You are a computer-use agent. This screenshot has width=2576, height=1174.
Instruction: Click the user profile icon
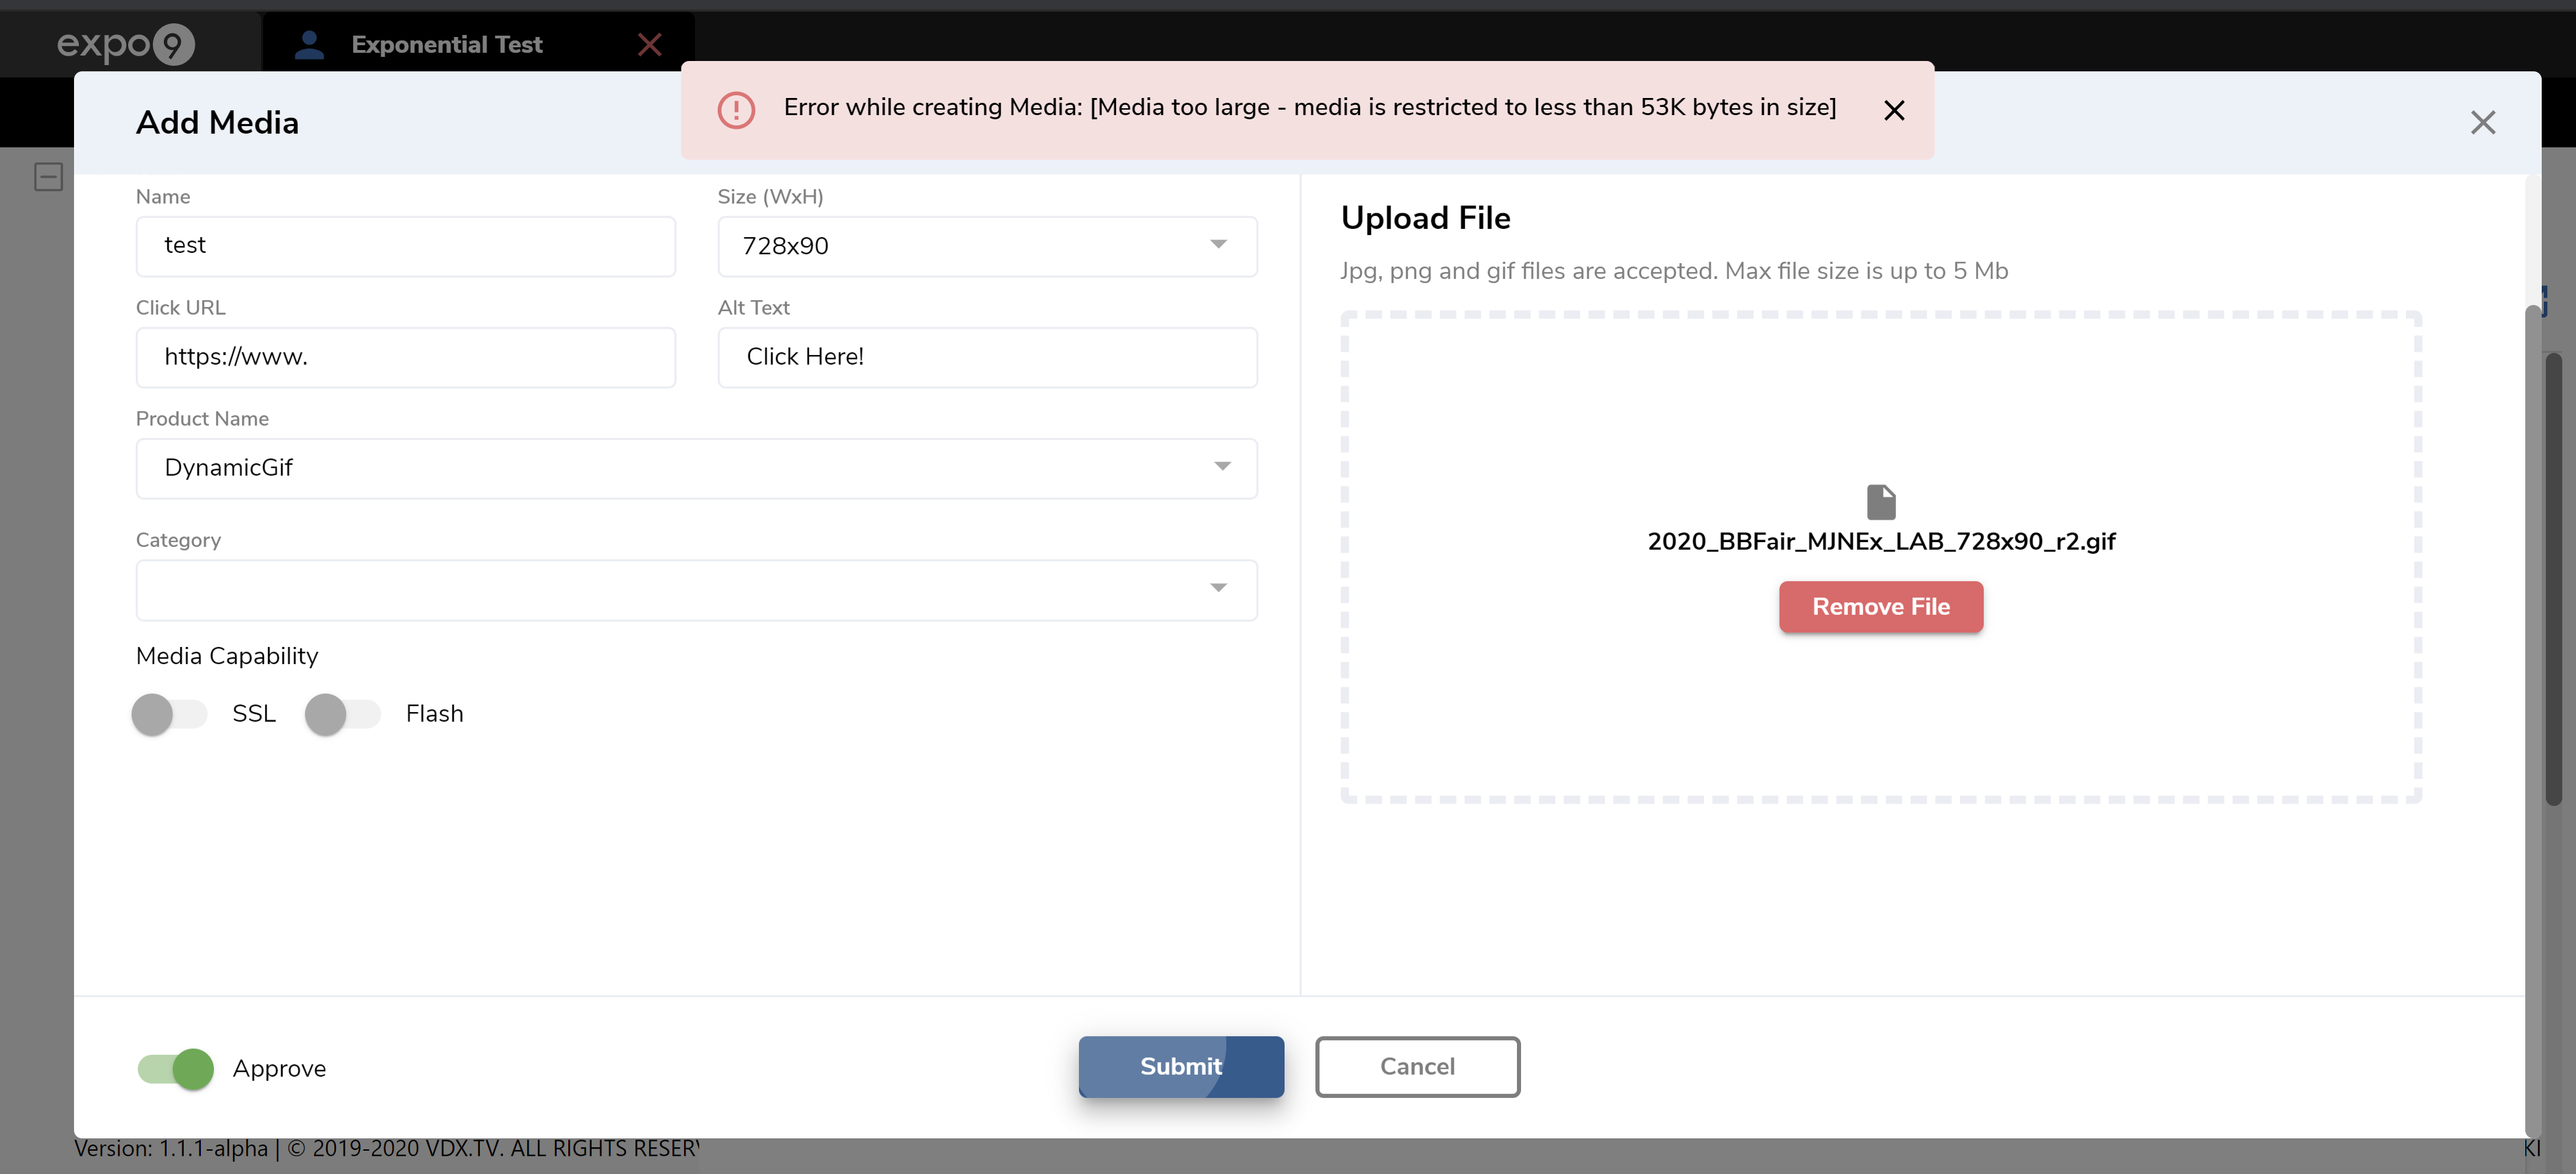[x=309, y=44]
